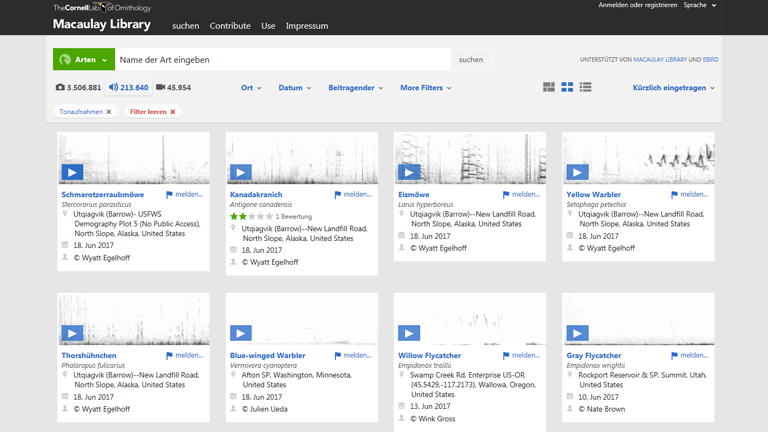The height and width of the screenshot is (432, 768).
Task: Play the Kanadakranich recording
Action: coord(240,172)
